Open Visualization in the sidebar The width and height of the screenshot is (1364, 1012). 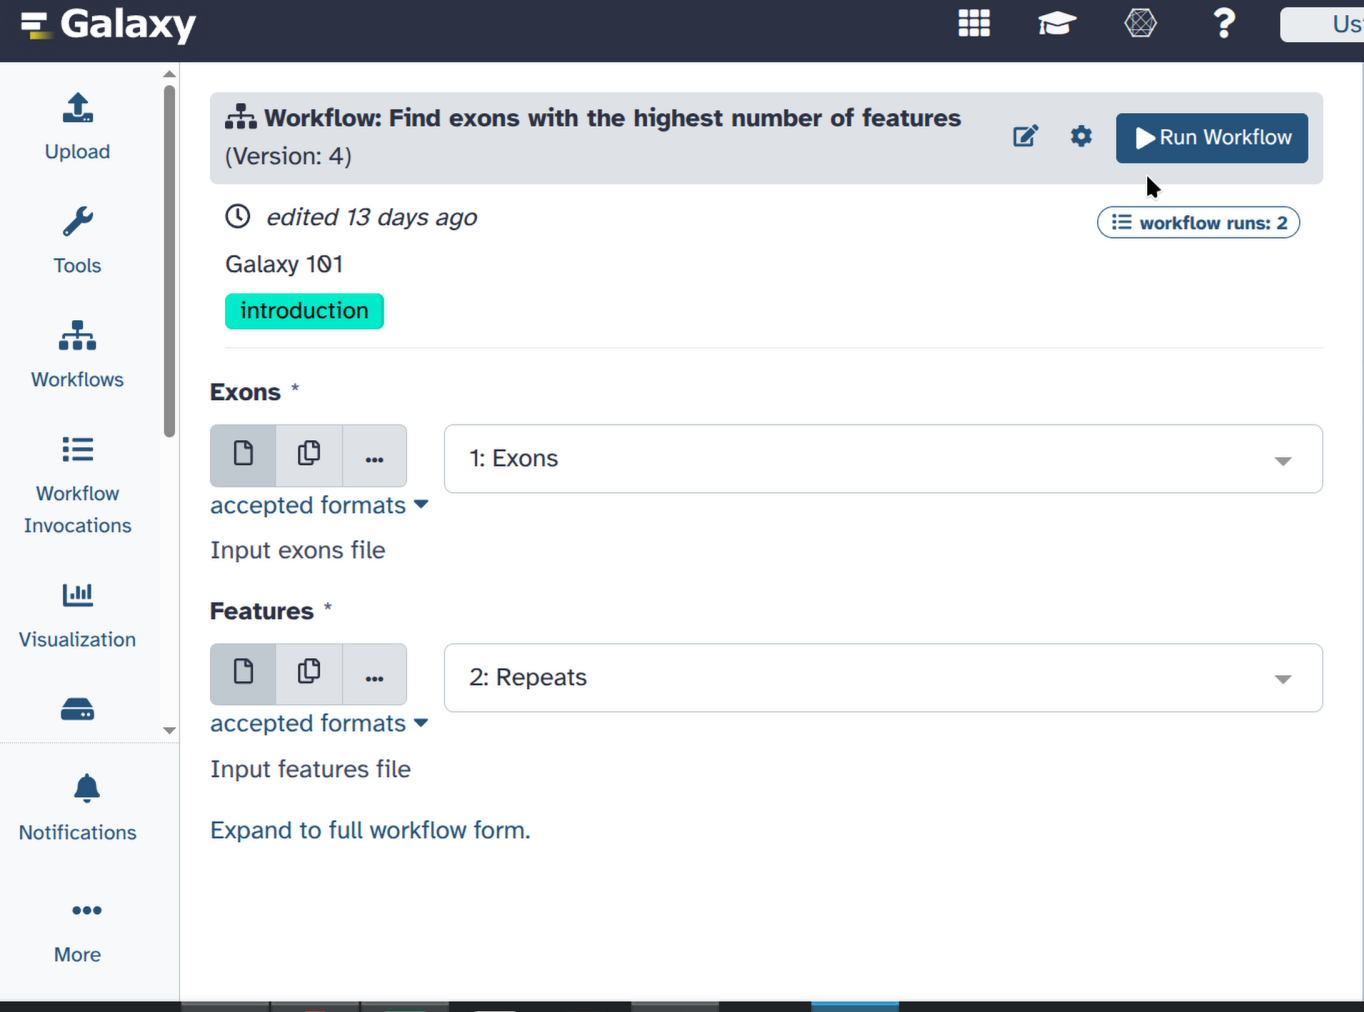coord(77,616)
